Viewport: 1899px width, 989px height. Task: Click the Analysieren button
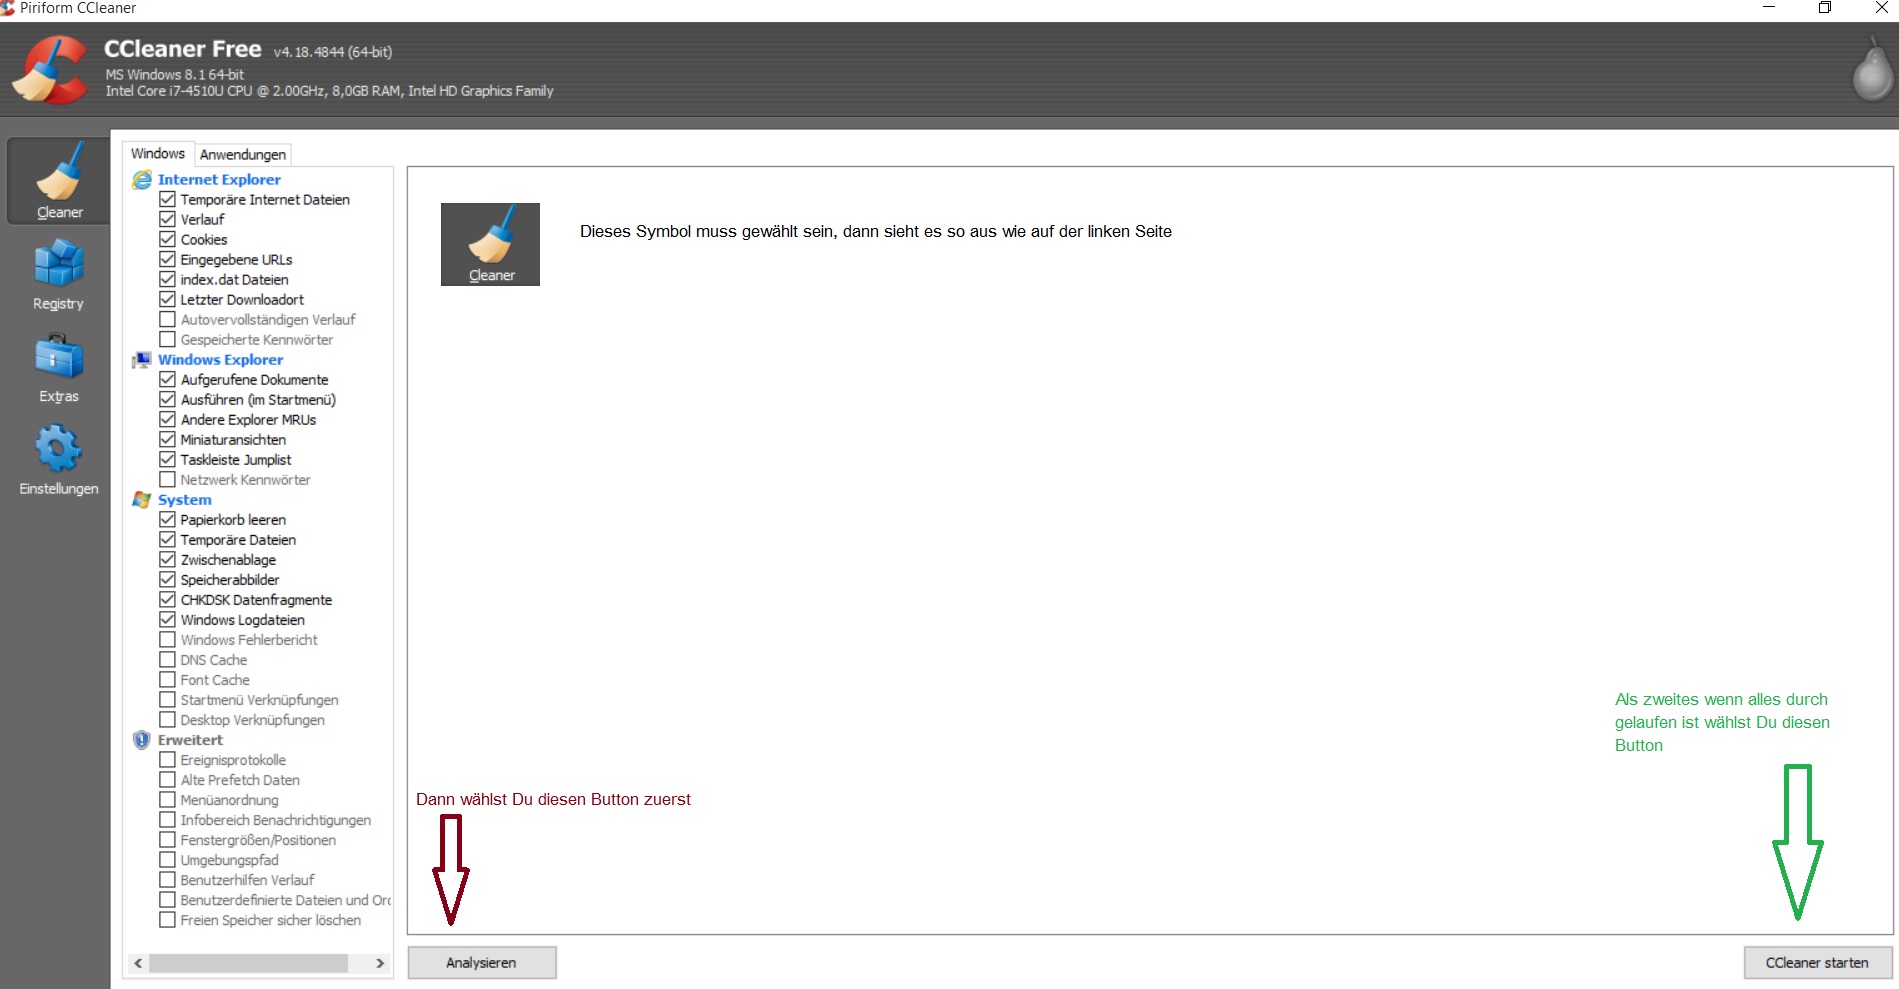[482, 963]
